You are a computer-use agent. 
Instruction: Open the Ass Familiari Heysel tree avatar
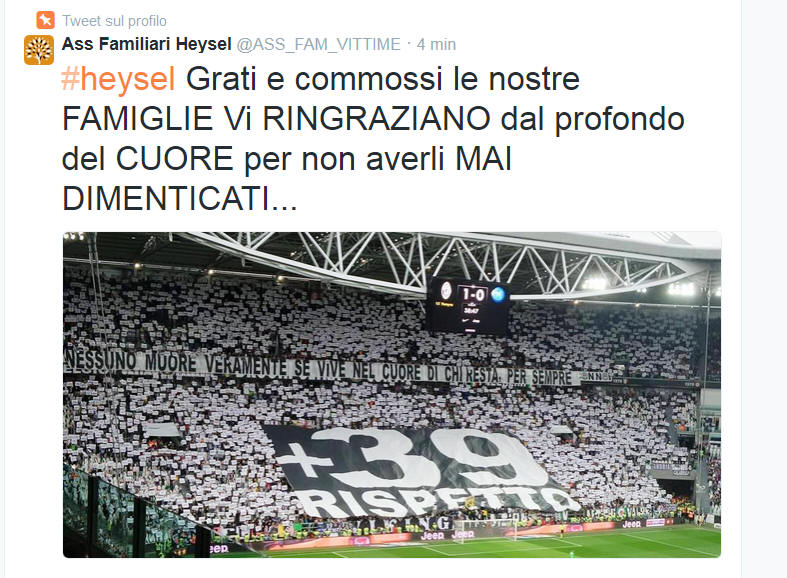click(x=39, y=50)
